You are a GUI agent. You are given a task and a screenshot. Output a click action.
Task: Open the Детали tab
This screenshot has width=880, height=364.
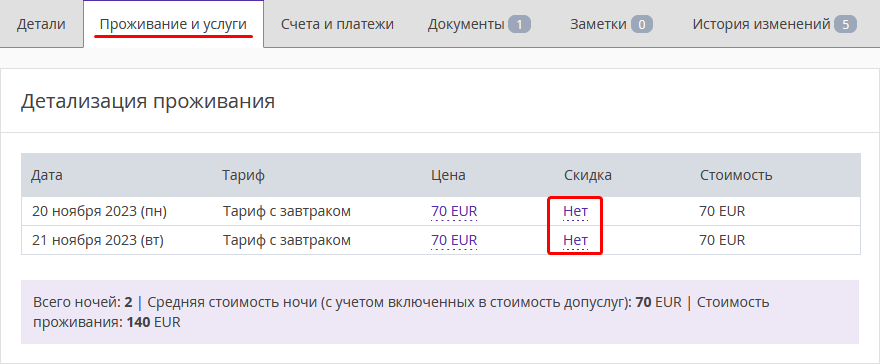click(41, 24)
